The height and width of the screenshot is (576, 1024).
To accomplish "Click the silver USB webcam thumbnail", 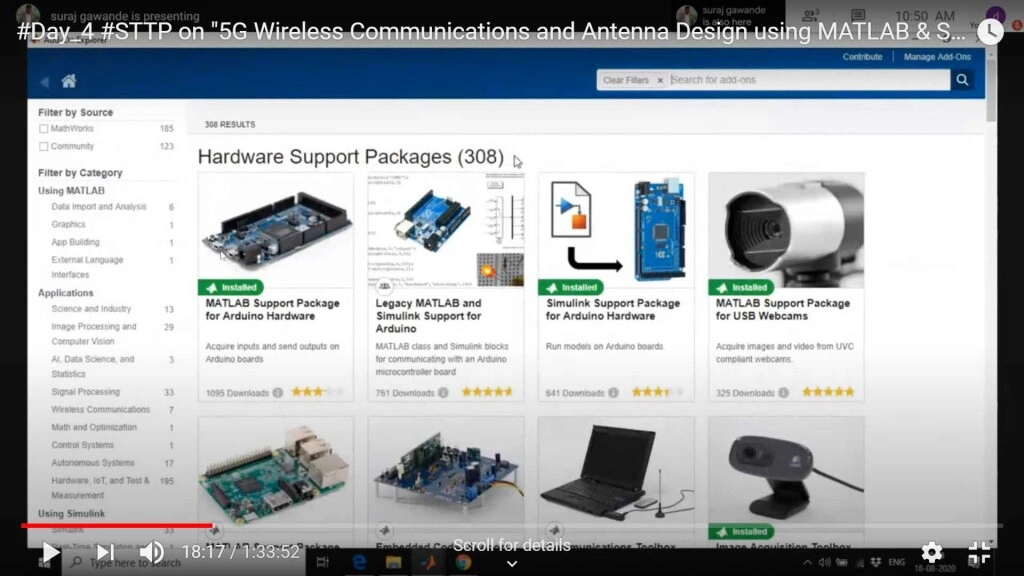I will pos(786,229).
